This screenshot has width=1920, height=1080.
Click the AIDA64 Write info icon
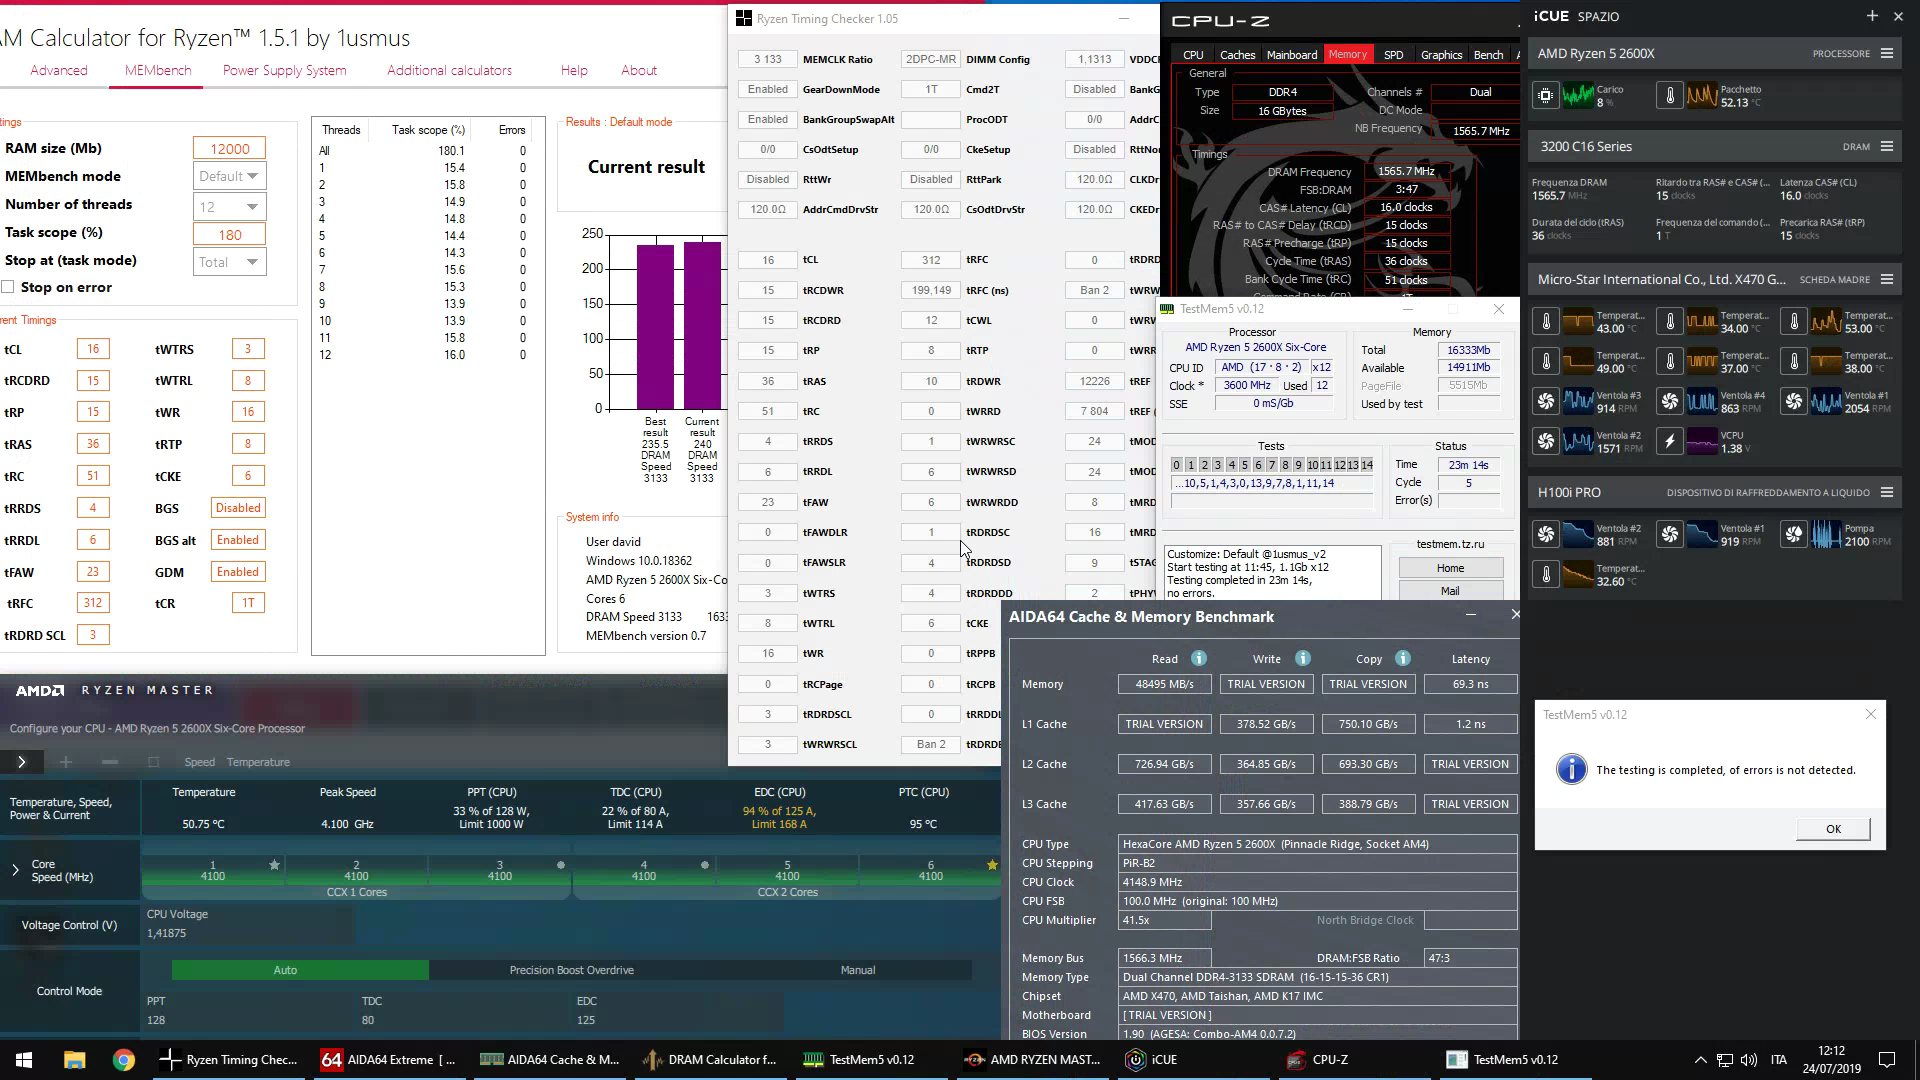click(x=1302, y=658)
